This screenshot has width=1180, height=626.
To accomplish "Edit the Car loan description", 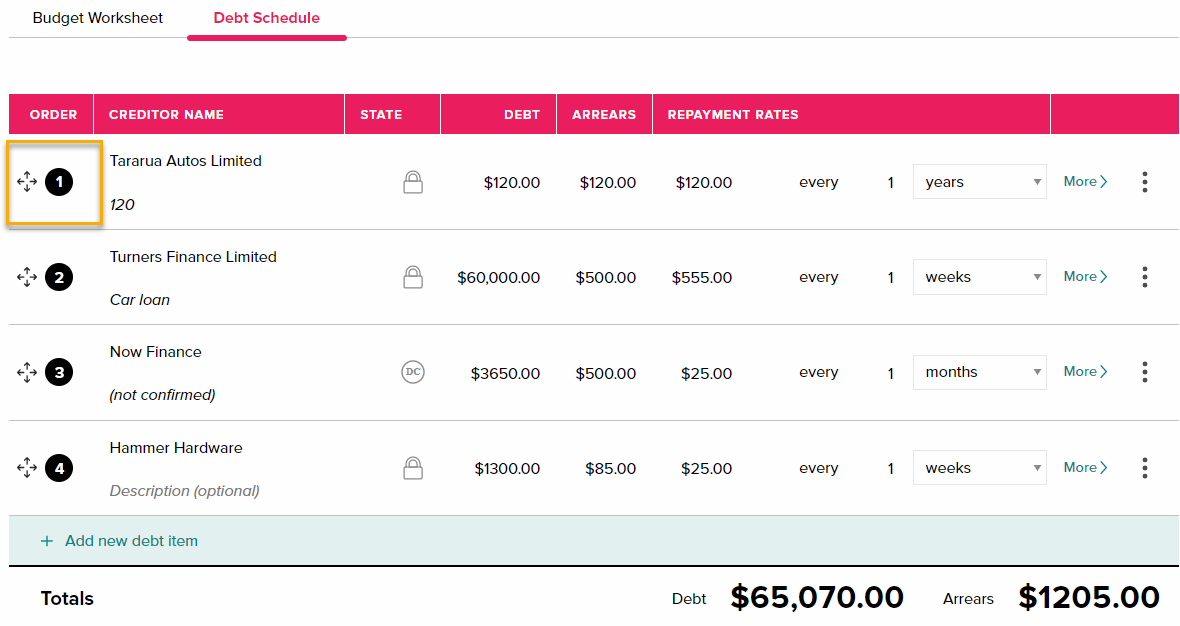I will pyautogui.click(x=140, y=299).
